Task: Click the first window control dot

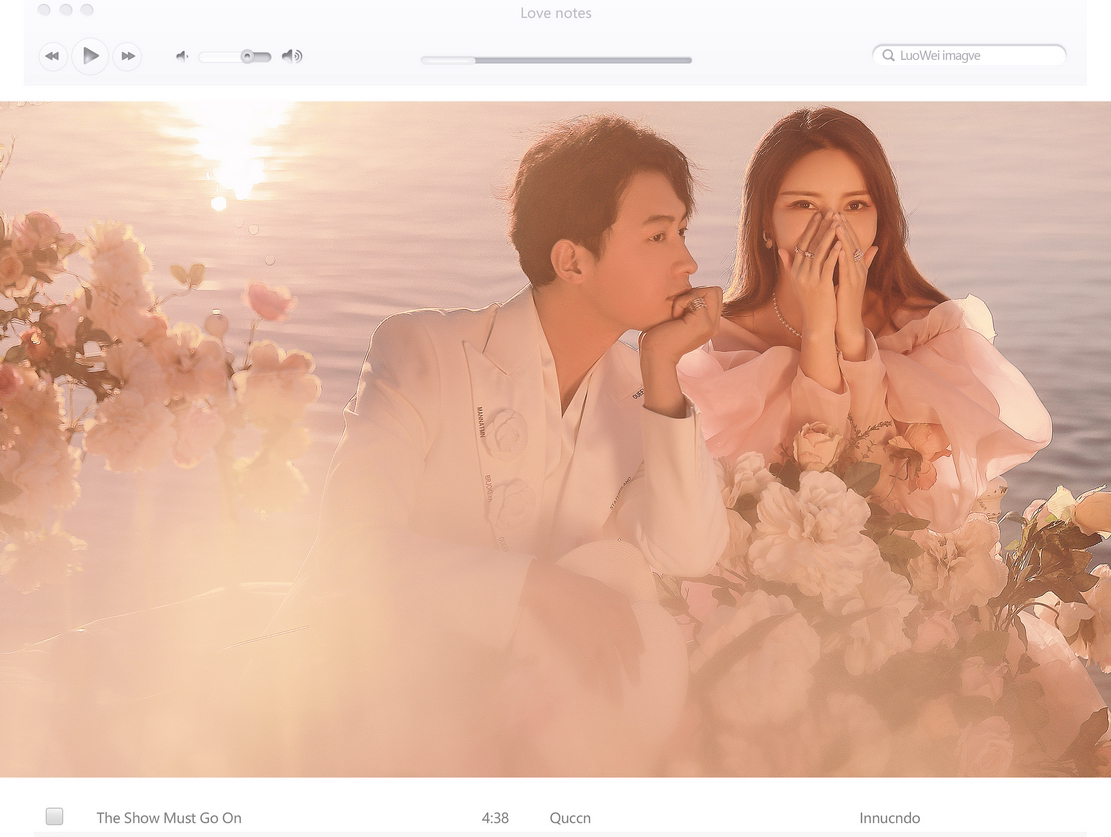Action: [x=44, y=10]
